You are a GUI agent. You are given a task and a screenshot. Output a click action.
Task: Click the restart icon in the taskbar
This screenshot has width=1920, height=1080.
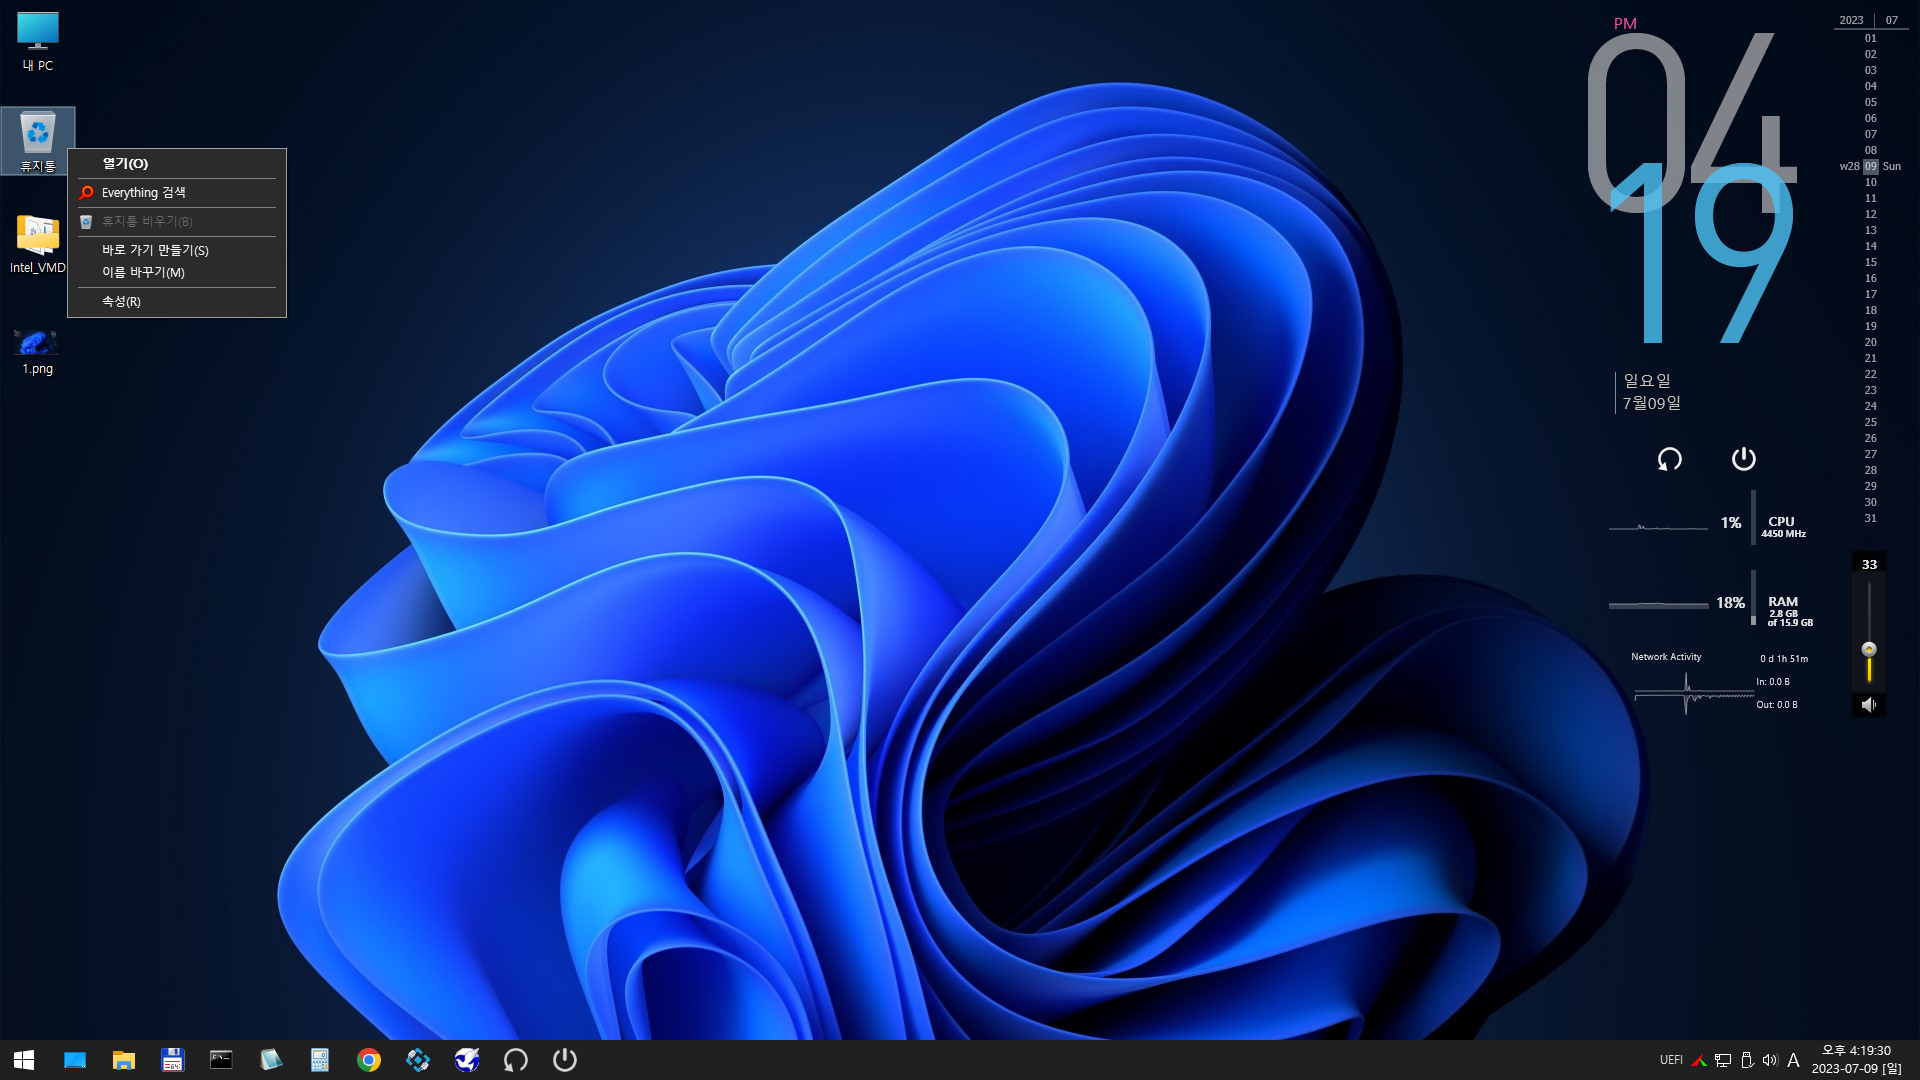(516, 1060)
